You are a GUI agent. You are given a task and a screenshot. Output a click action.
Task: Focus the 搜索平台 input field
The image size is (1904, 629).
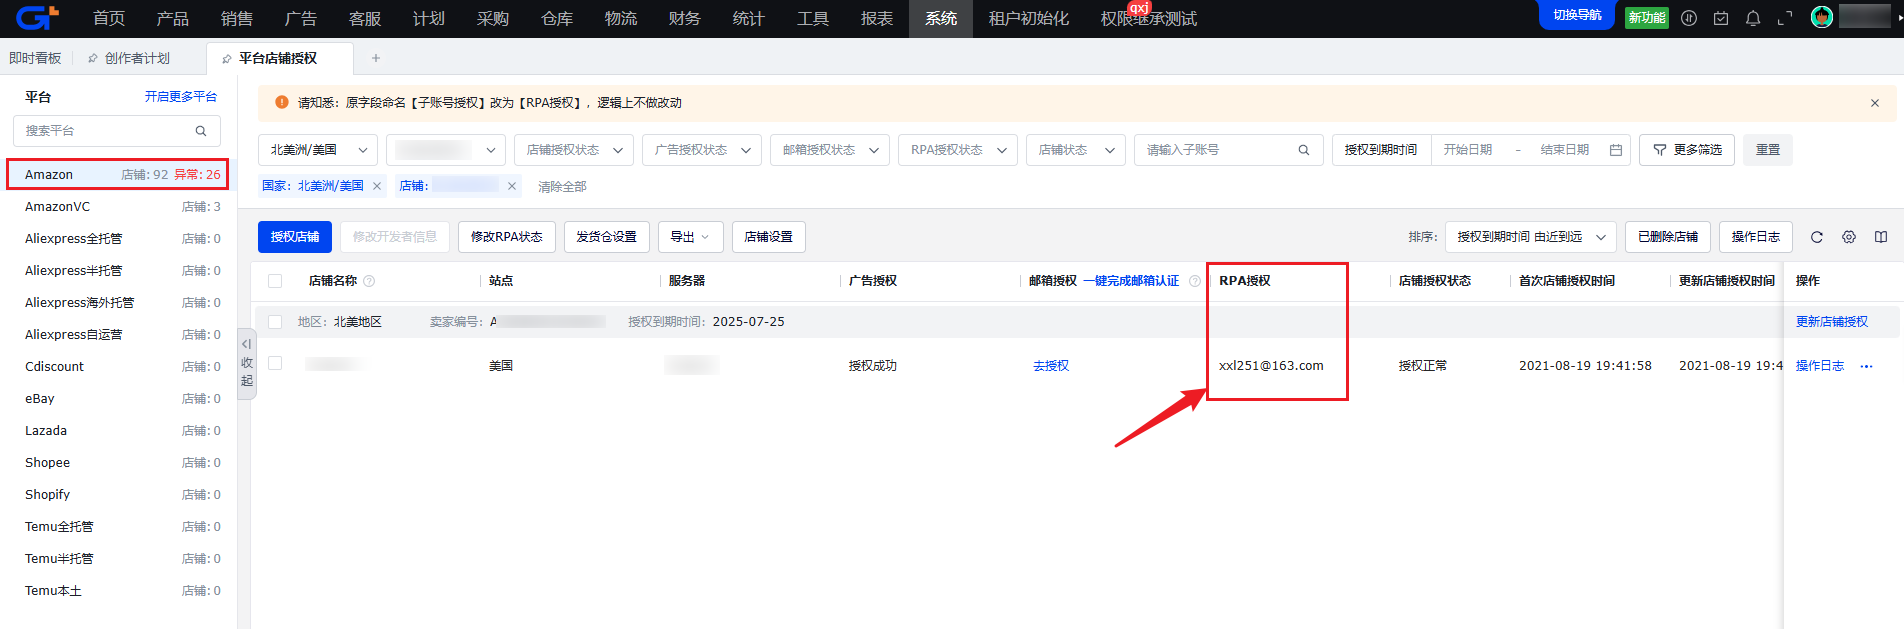pos(117,131)
